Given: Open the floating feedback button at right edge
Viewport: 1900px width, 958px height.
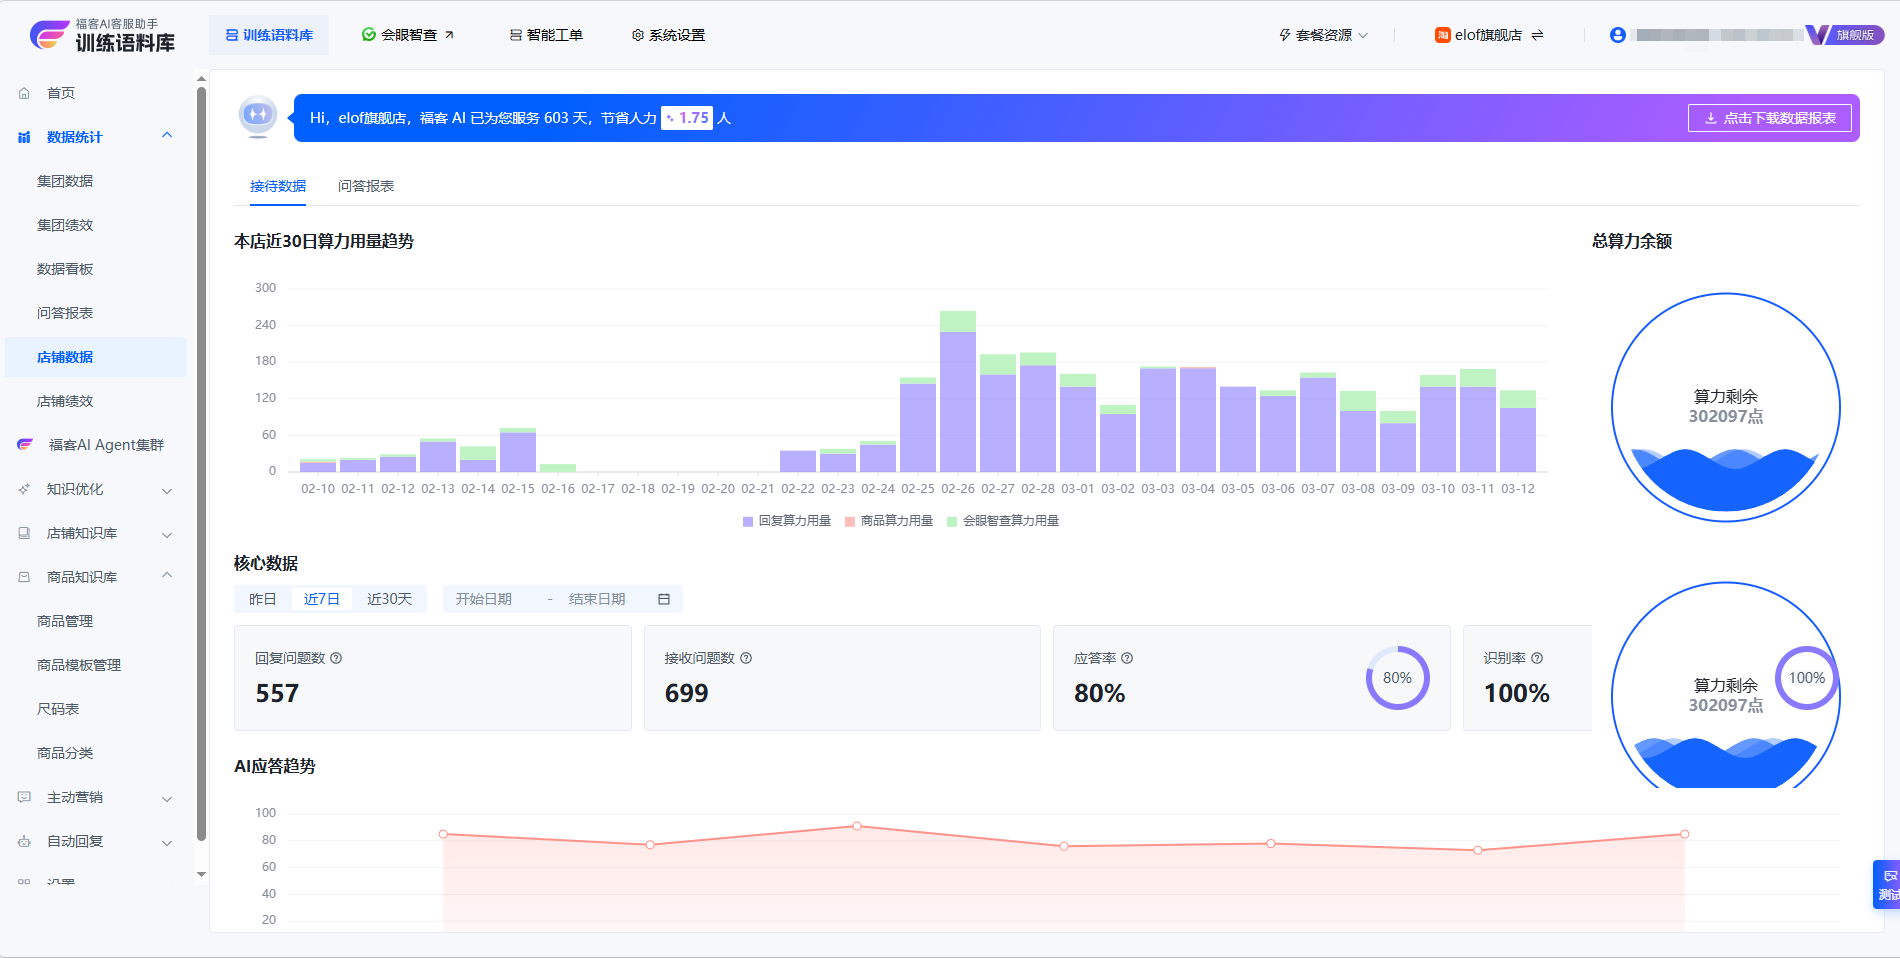Looking at the screenshot, I should point(1886,884).
